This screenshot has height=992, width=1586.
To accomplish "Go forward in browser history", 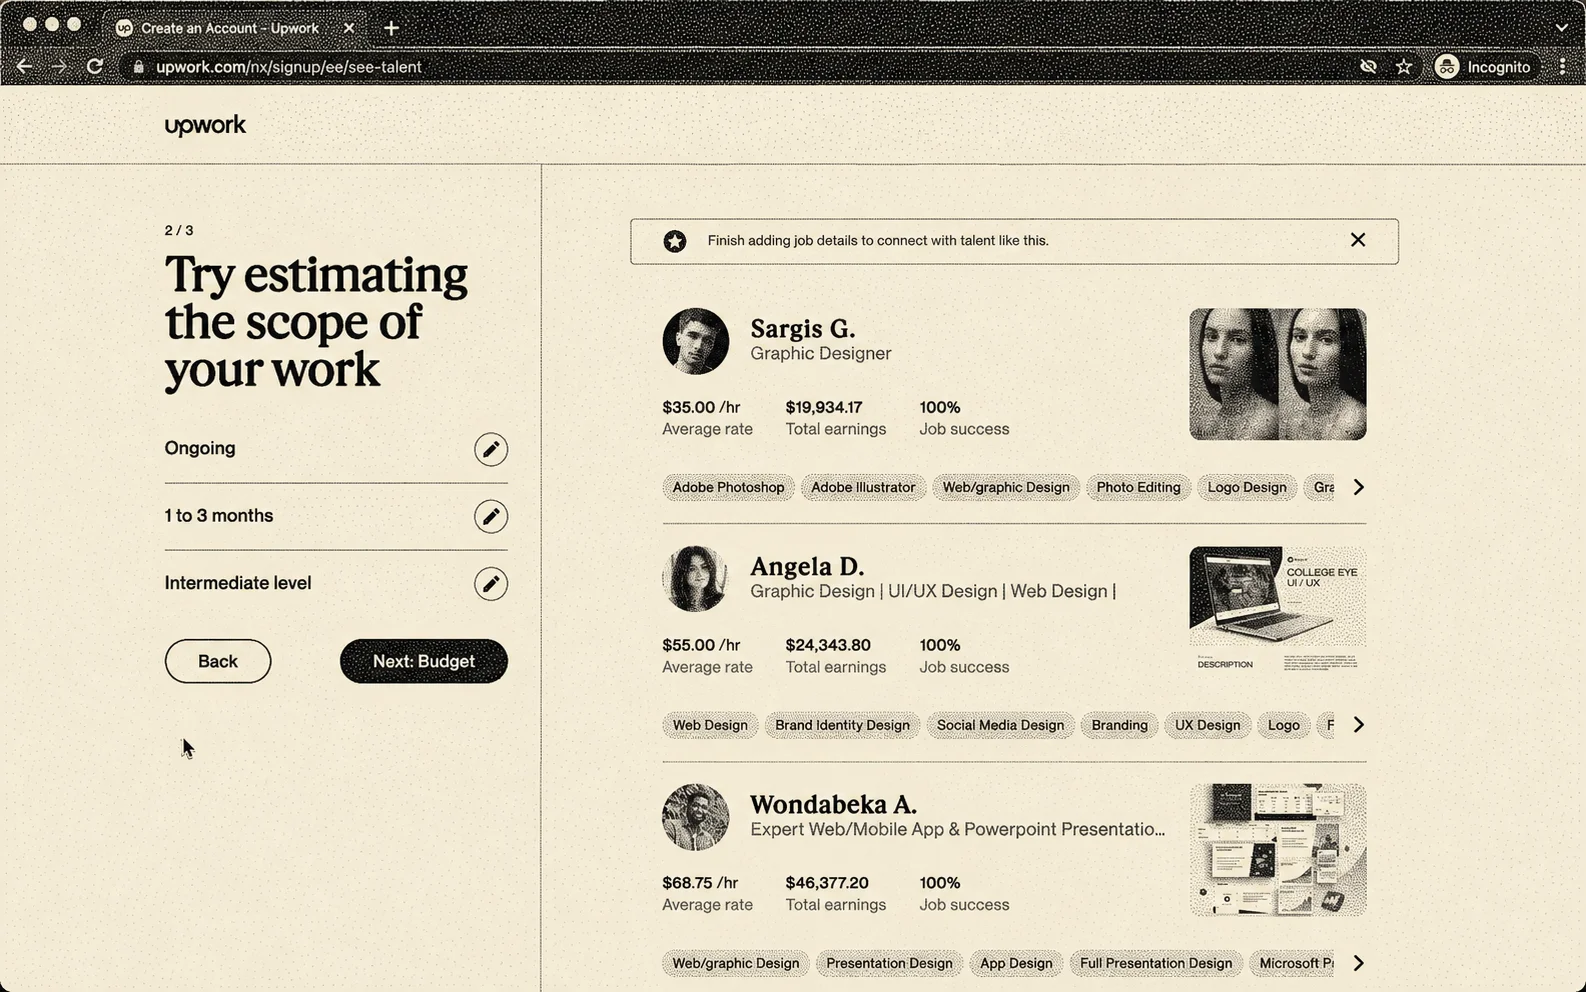I will (59, 66).
